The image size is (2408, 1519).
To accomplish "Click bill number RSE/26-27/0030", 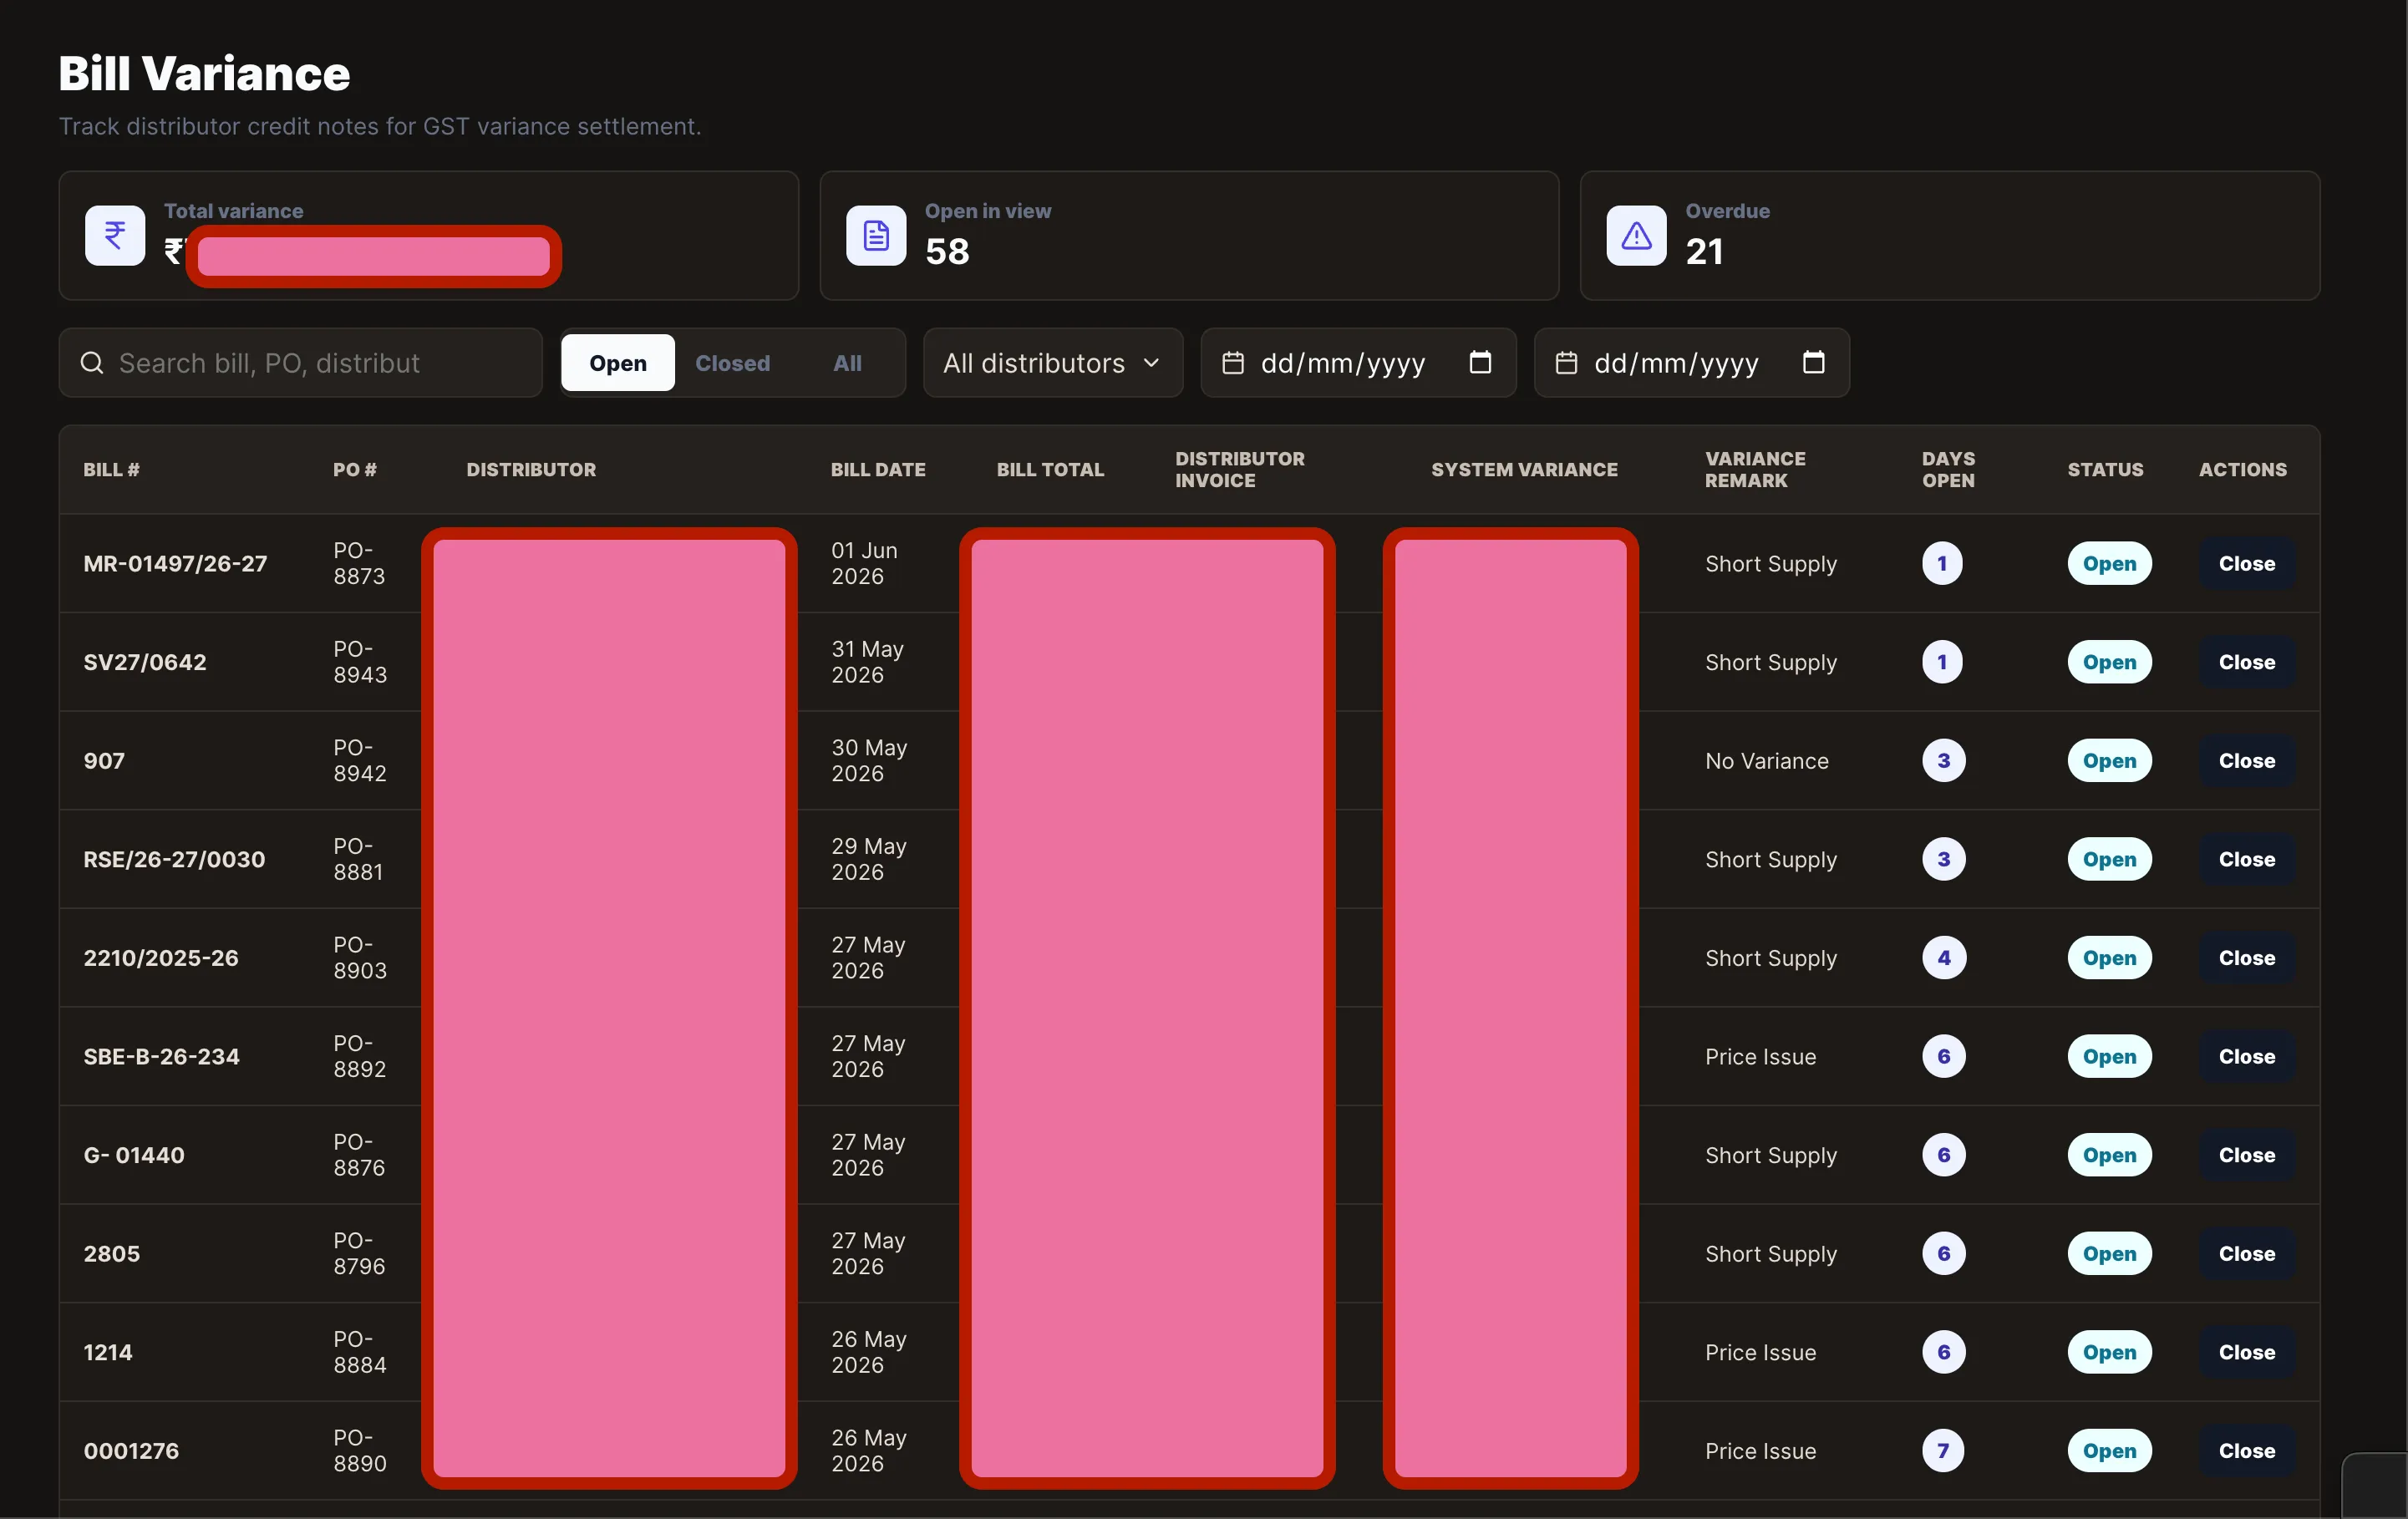I will (174, 859).
